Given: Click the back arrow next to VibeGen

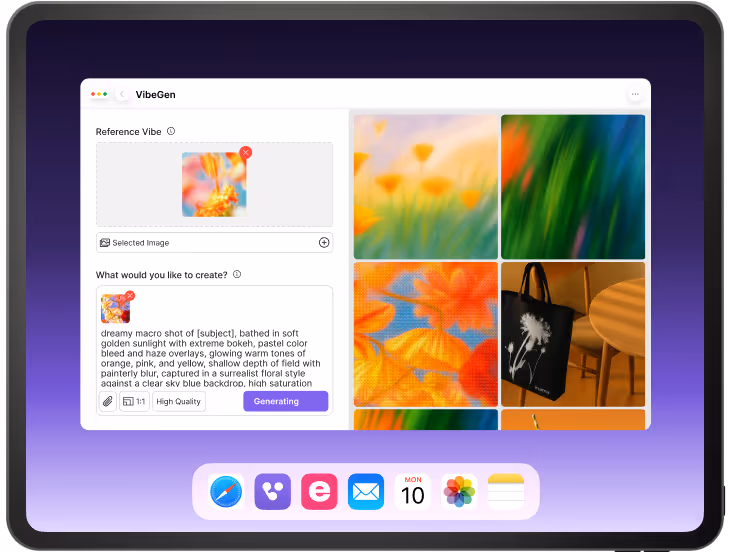Looking at the screenshot, I should pos(122,94).
